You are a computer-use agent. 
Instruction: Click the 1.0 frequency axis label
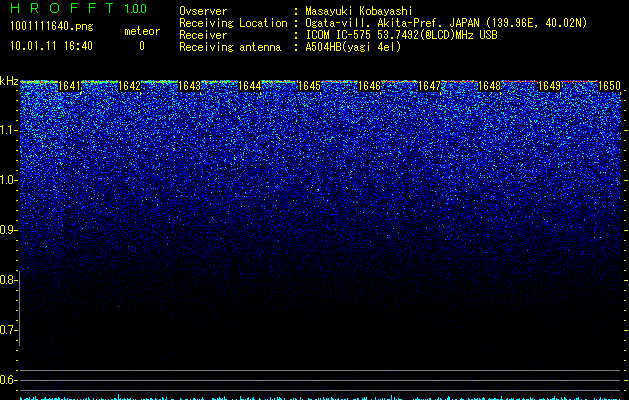(9, 180)
